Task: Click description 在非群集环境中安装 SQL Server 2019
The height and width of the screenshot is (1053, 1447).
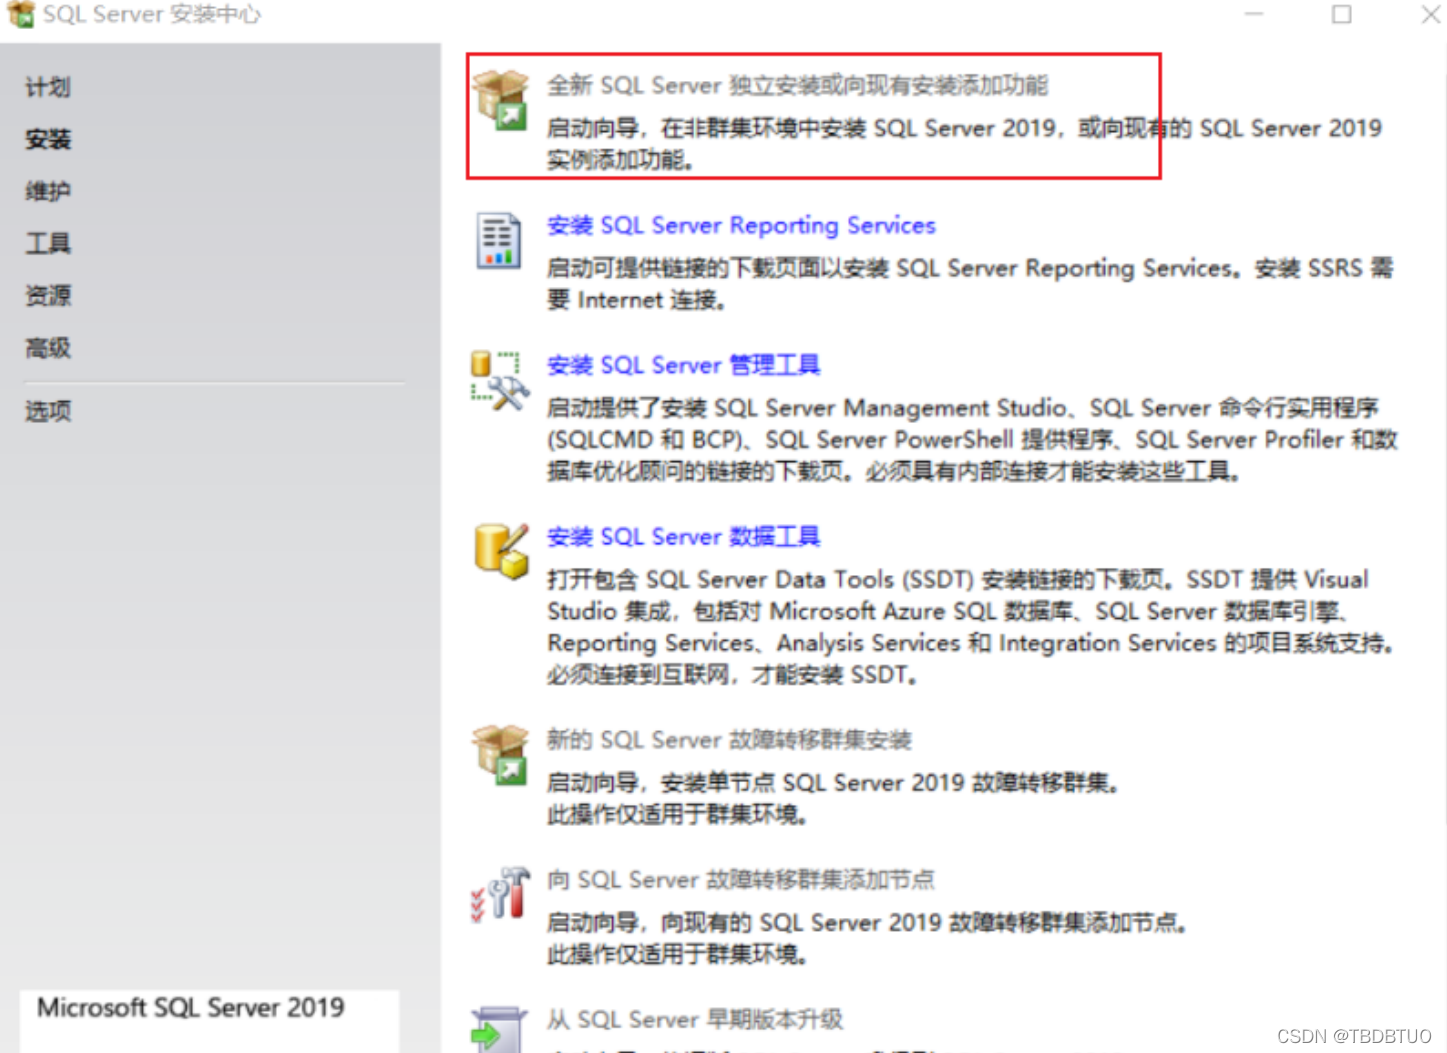Action: click(964, 144)
